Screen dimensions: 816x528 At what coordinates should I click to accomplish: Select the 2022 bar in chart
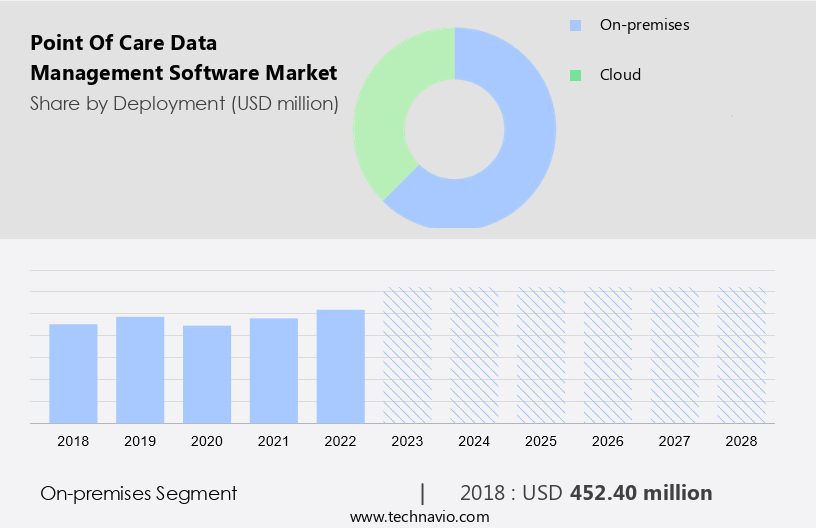click(x=341, y=367)
